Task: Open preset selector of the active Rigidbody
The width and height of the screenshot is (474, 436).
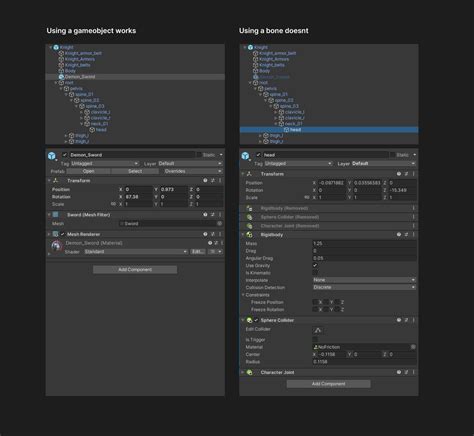Action: pos(406,235)
